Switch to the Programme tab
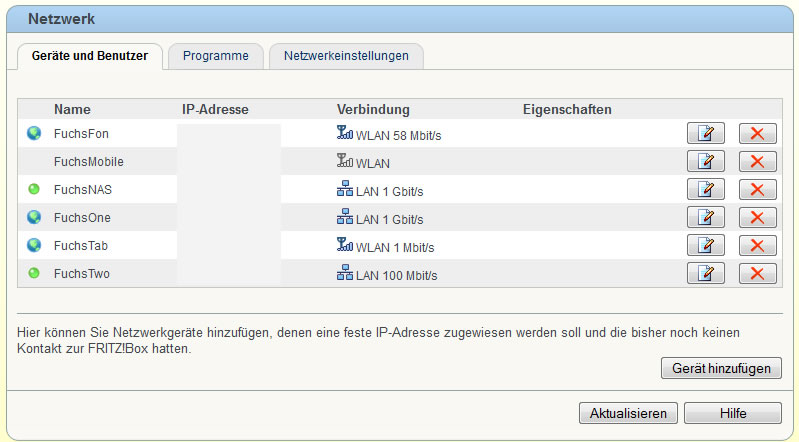This screenshot has width=799, height=442. 215,56
